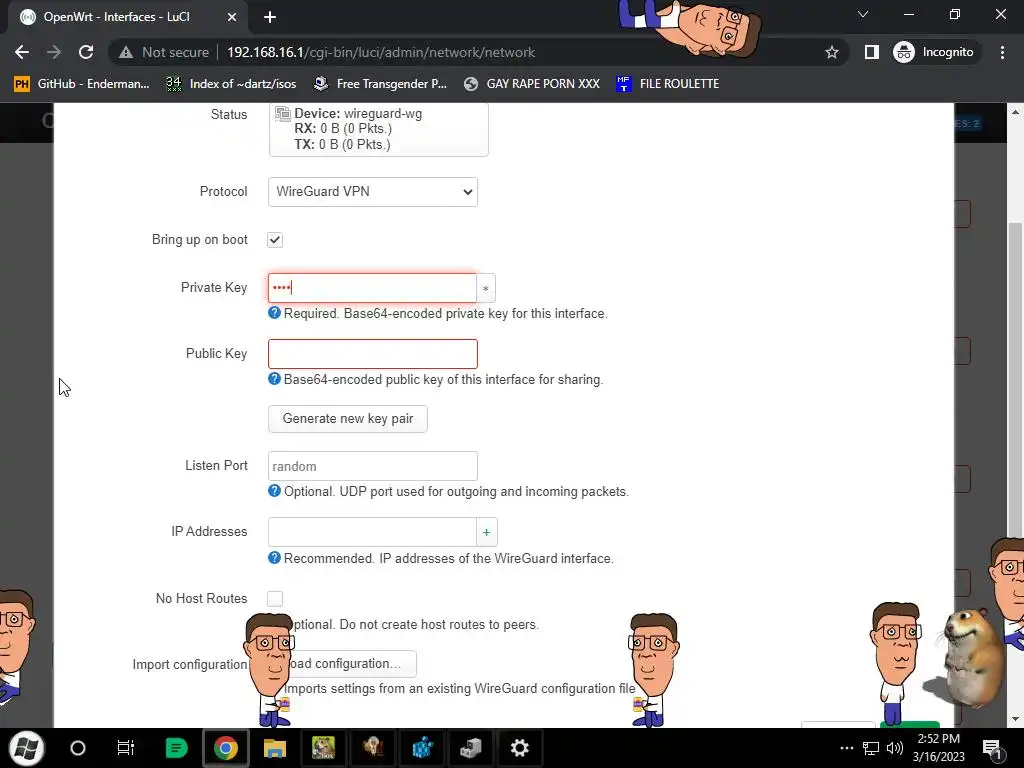
Task: Click the Listen Port input field
Action: tap(373, 466)
